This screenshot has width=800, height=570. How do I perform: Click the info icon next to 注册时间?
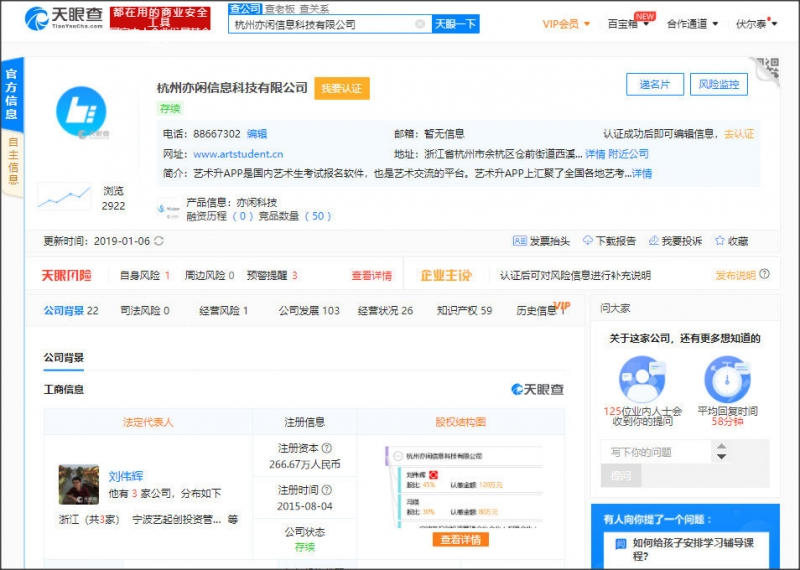click(327, 490)
